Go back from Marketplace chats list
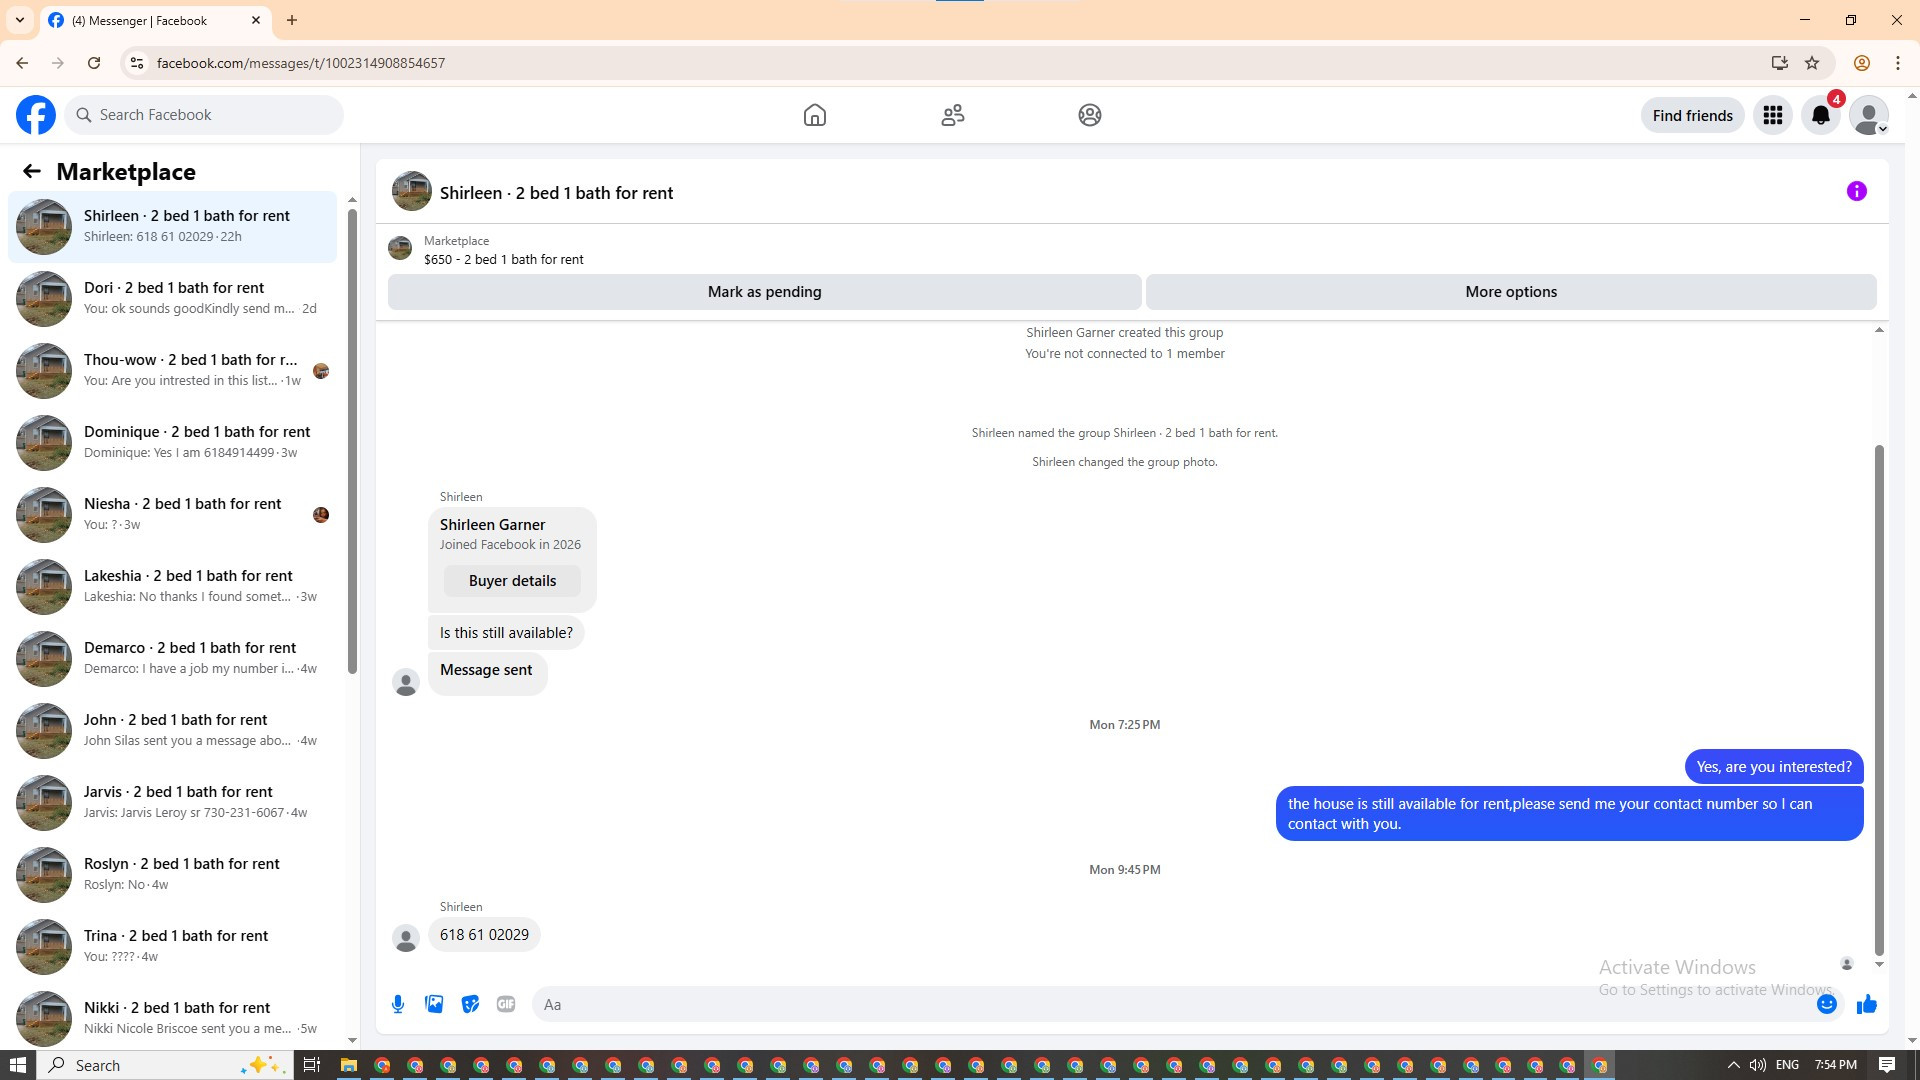Screen dimensions: 1920x1080 click(x=32, y=171)
